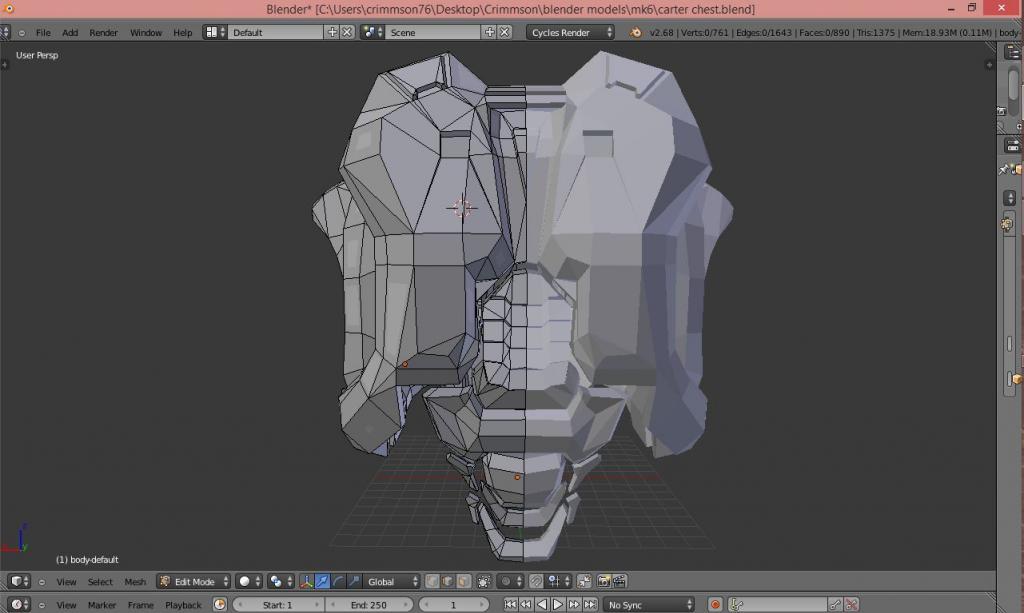Image resolution: width=1024 pixels, height=613 pixels.
Task: Switch to vertex select mode
Action: pos(432,581)
